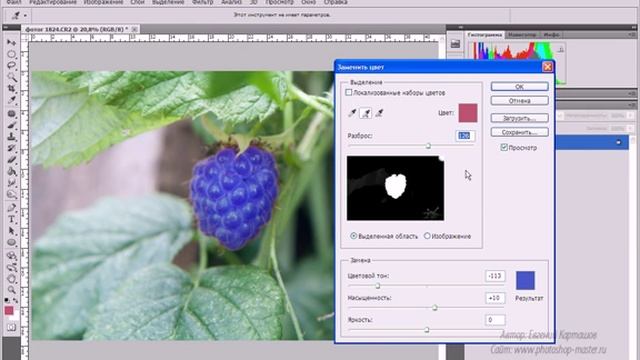This screenshot has height=360, width=640.
Task: Open the layer opacity dropdown arrow
Action: click(631, 116)
